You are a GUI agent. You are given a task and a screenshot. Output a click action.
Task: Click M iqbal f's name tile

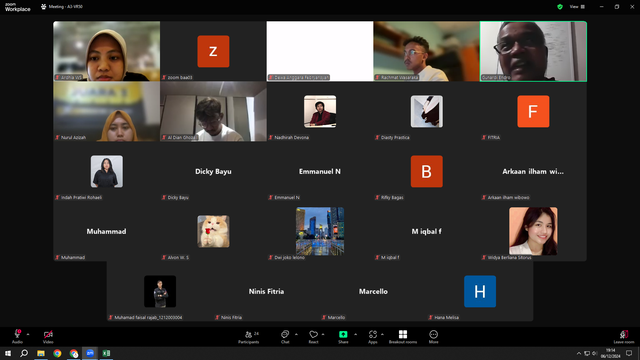pyautogui.click(x=427, y=231)
